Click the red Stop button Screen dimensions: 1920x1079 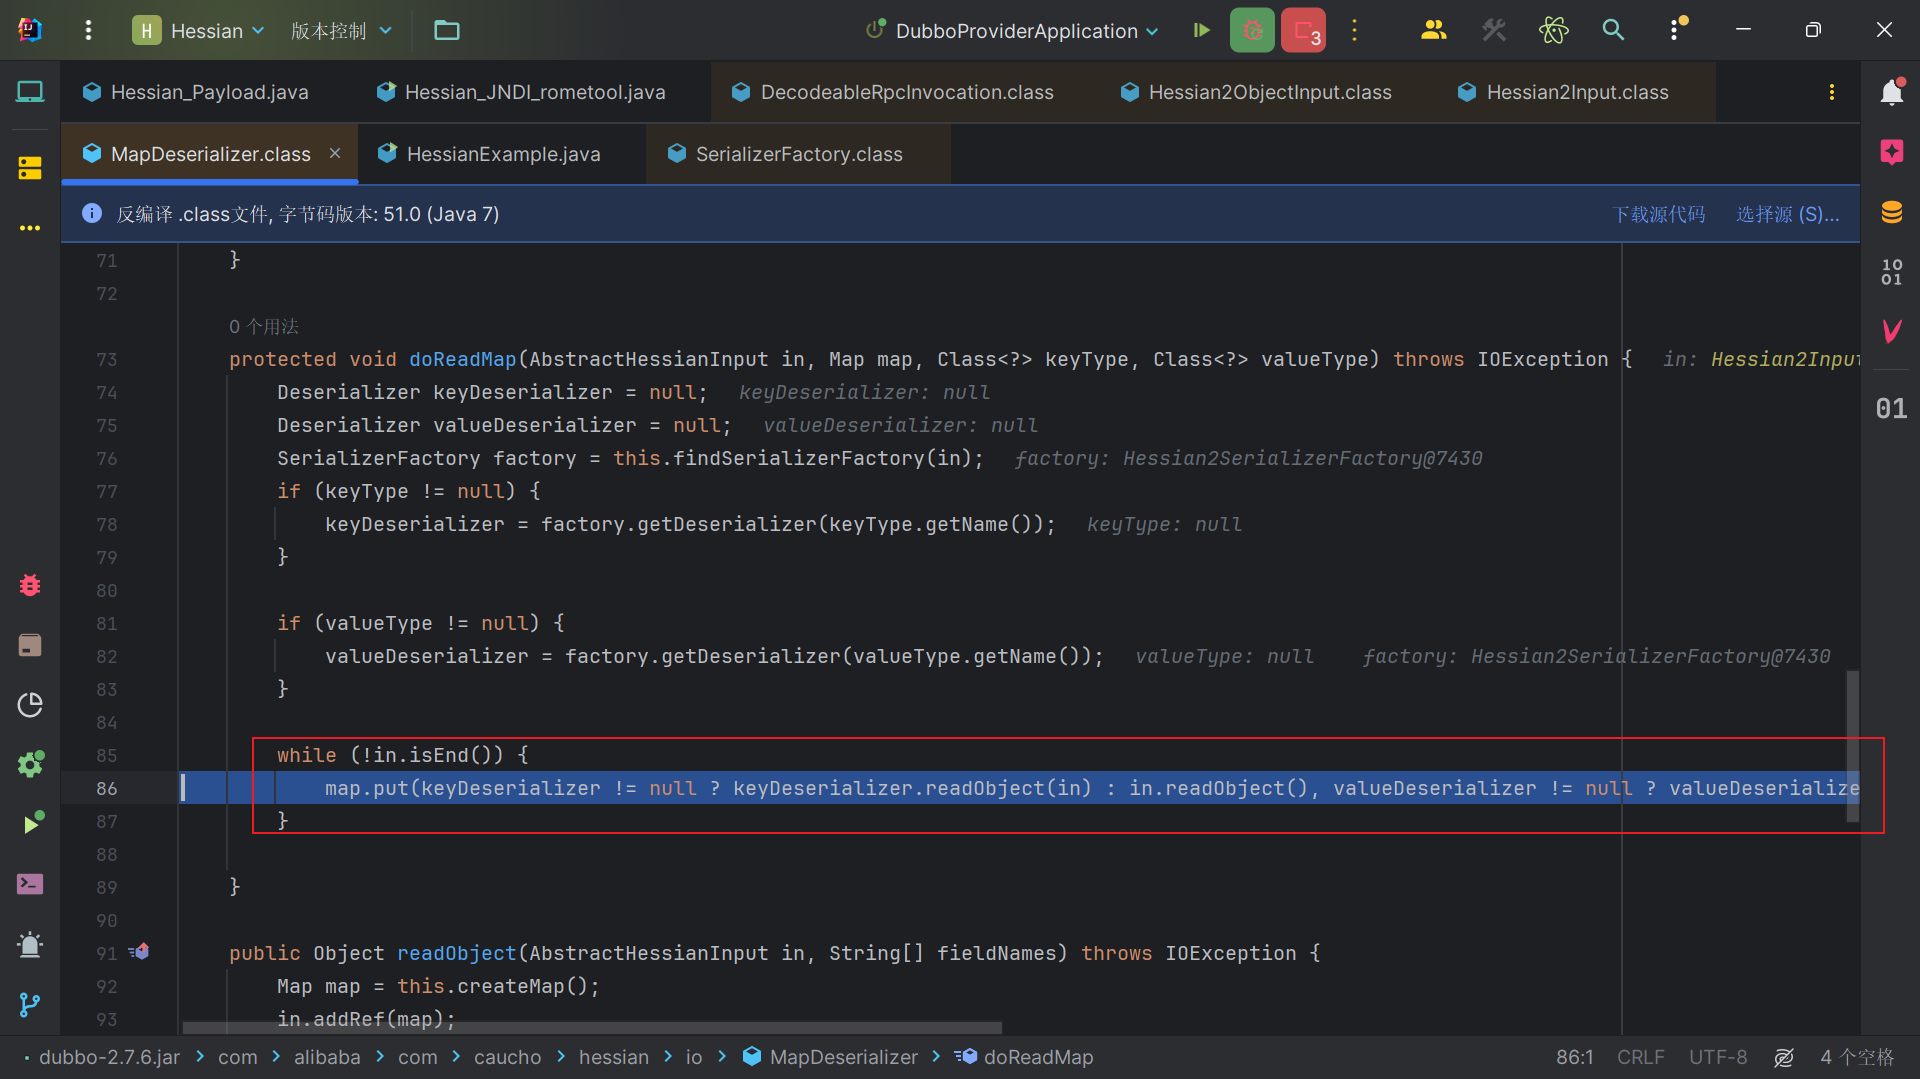click(1304, 30)
